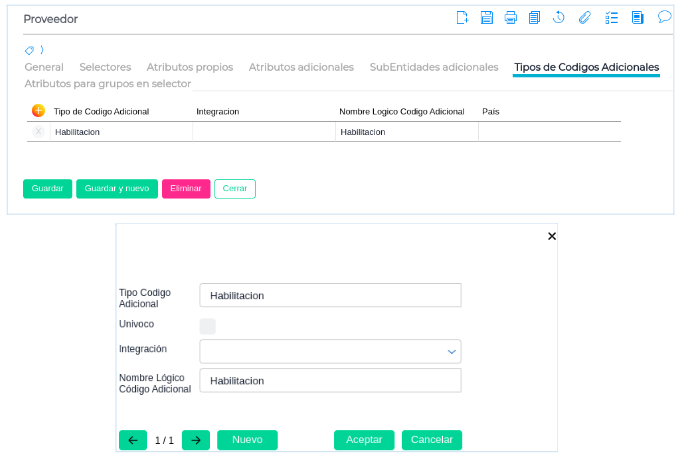Add a new Tipo de Codigo Adicional row
Image resolution: width=683 pixels, height=457 pixels.
coord(38,111)
